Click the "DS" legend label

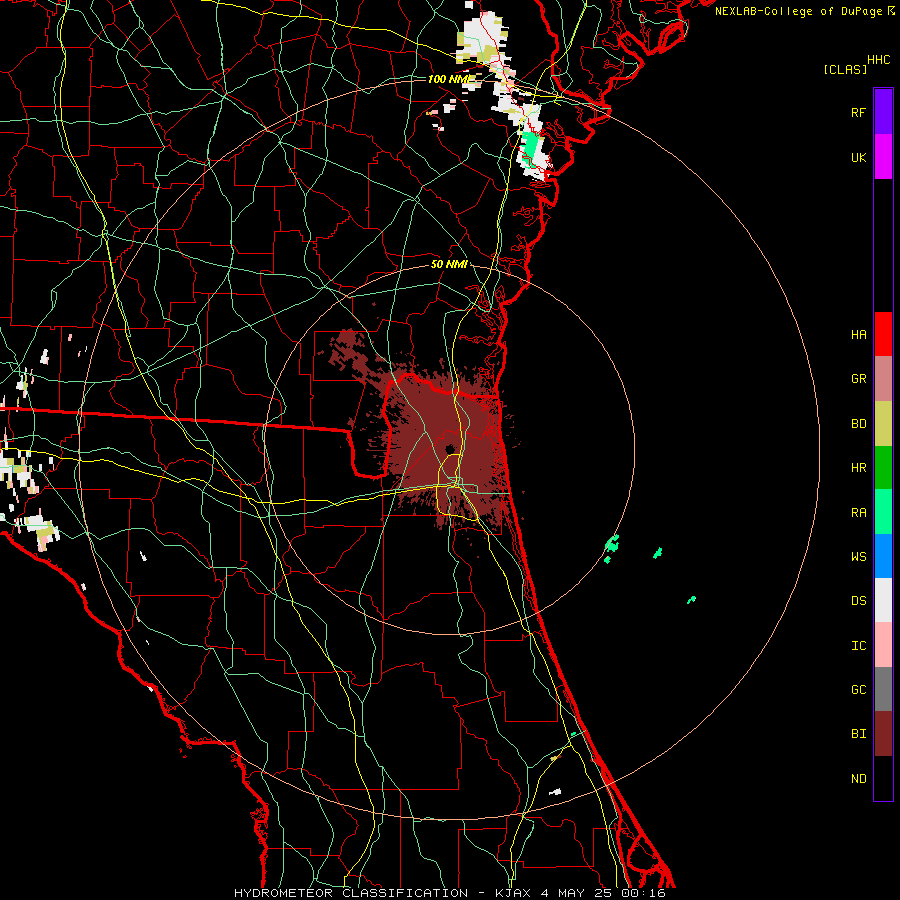(x=859, y=601)
